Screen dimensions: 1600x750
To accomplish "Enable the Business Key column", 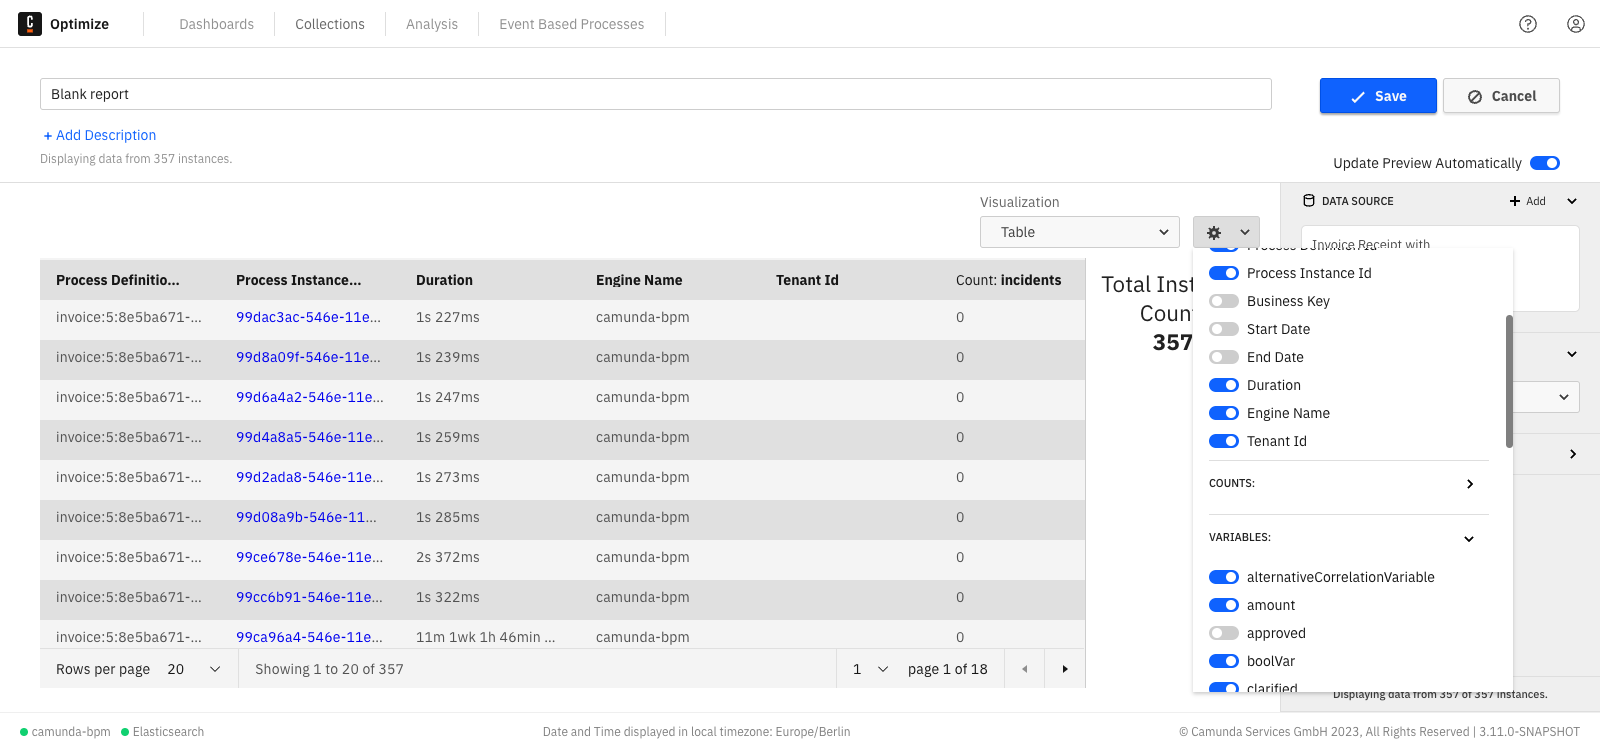I will [1224, 301].
